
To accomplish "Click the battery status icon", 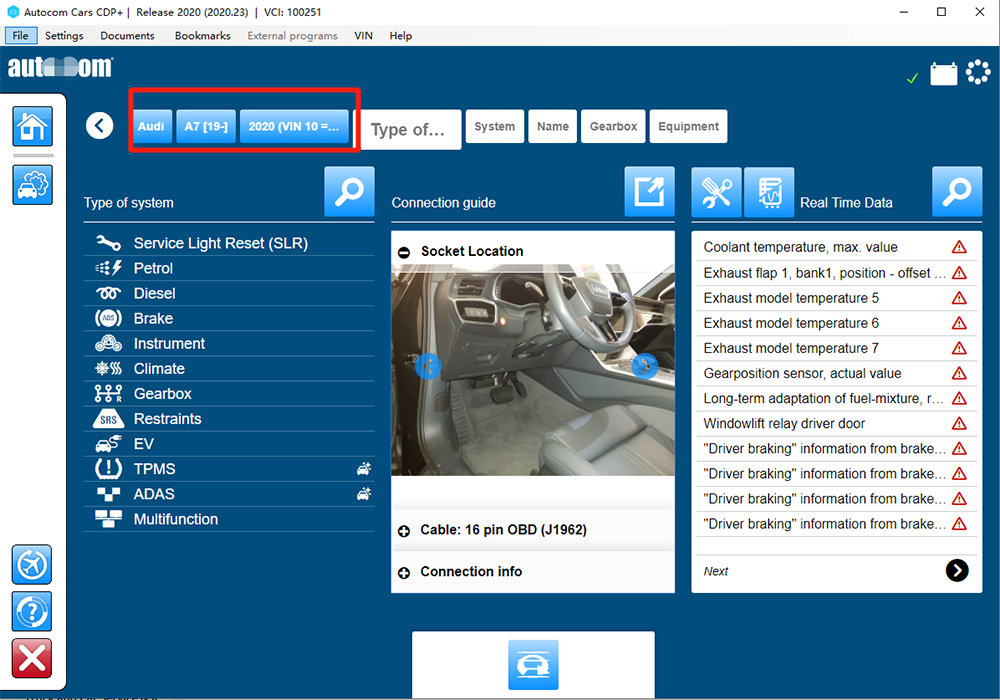I will pos(943,73).
